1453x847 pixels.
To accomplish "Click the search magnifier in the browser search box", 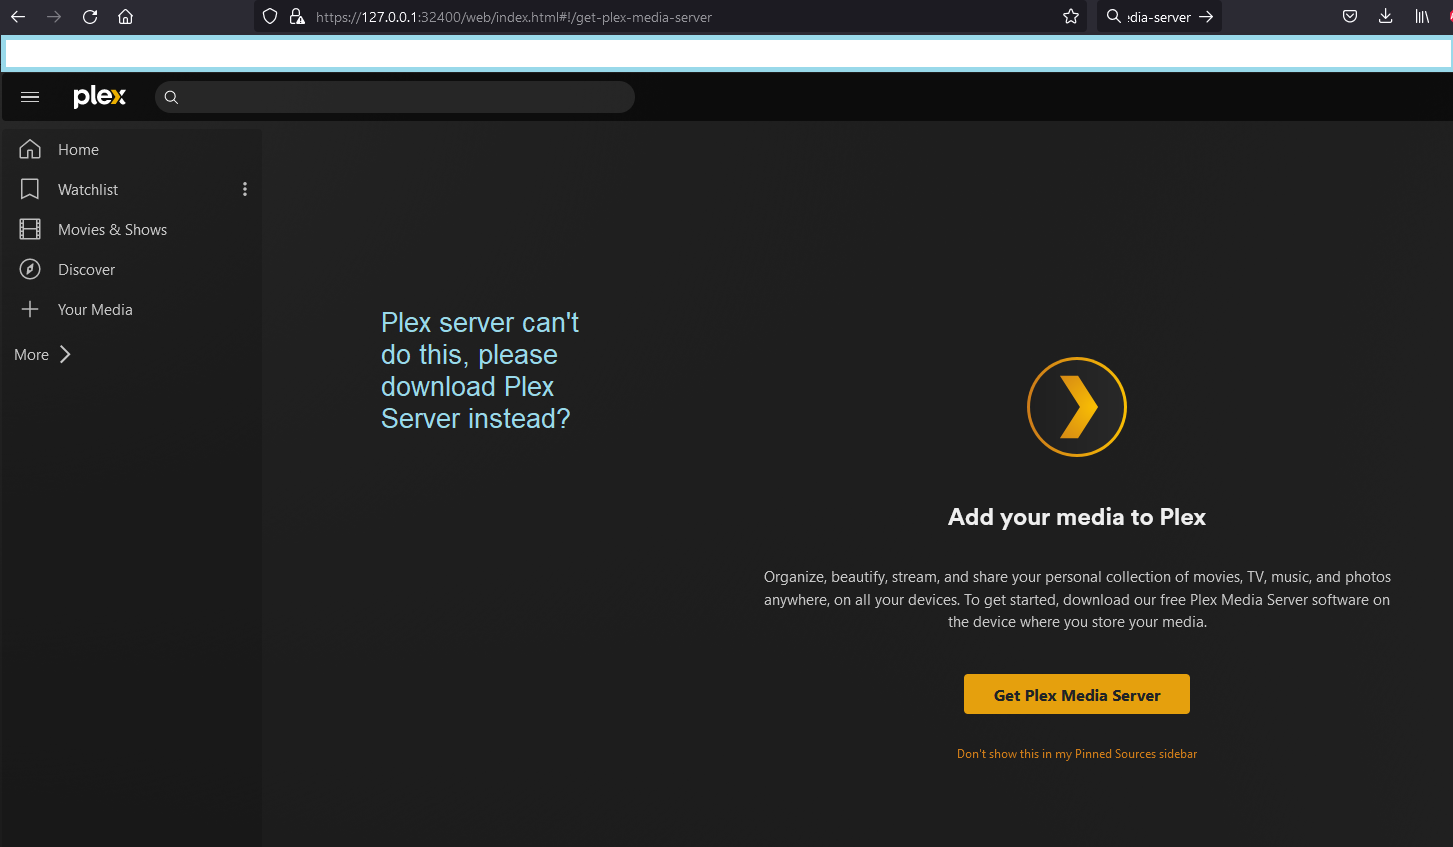I will tap(1113, 17).
